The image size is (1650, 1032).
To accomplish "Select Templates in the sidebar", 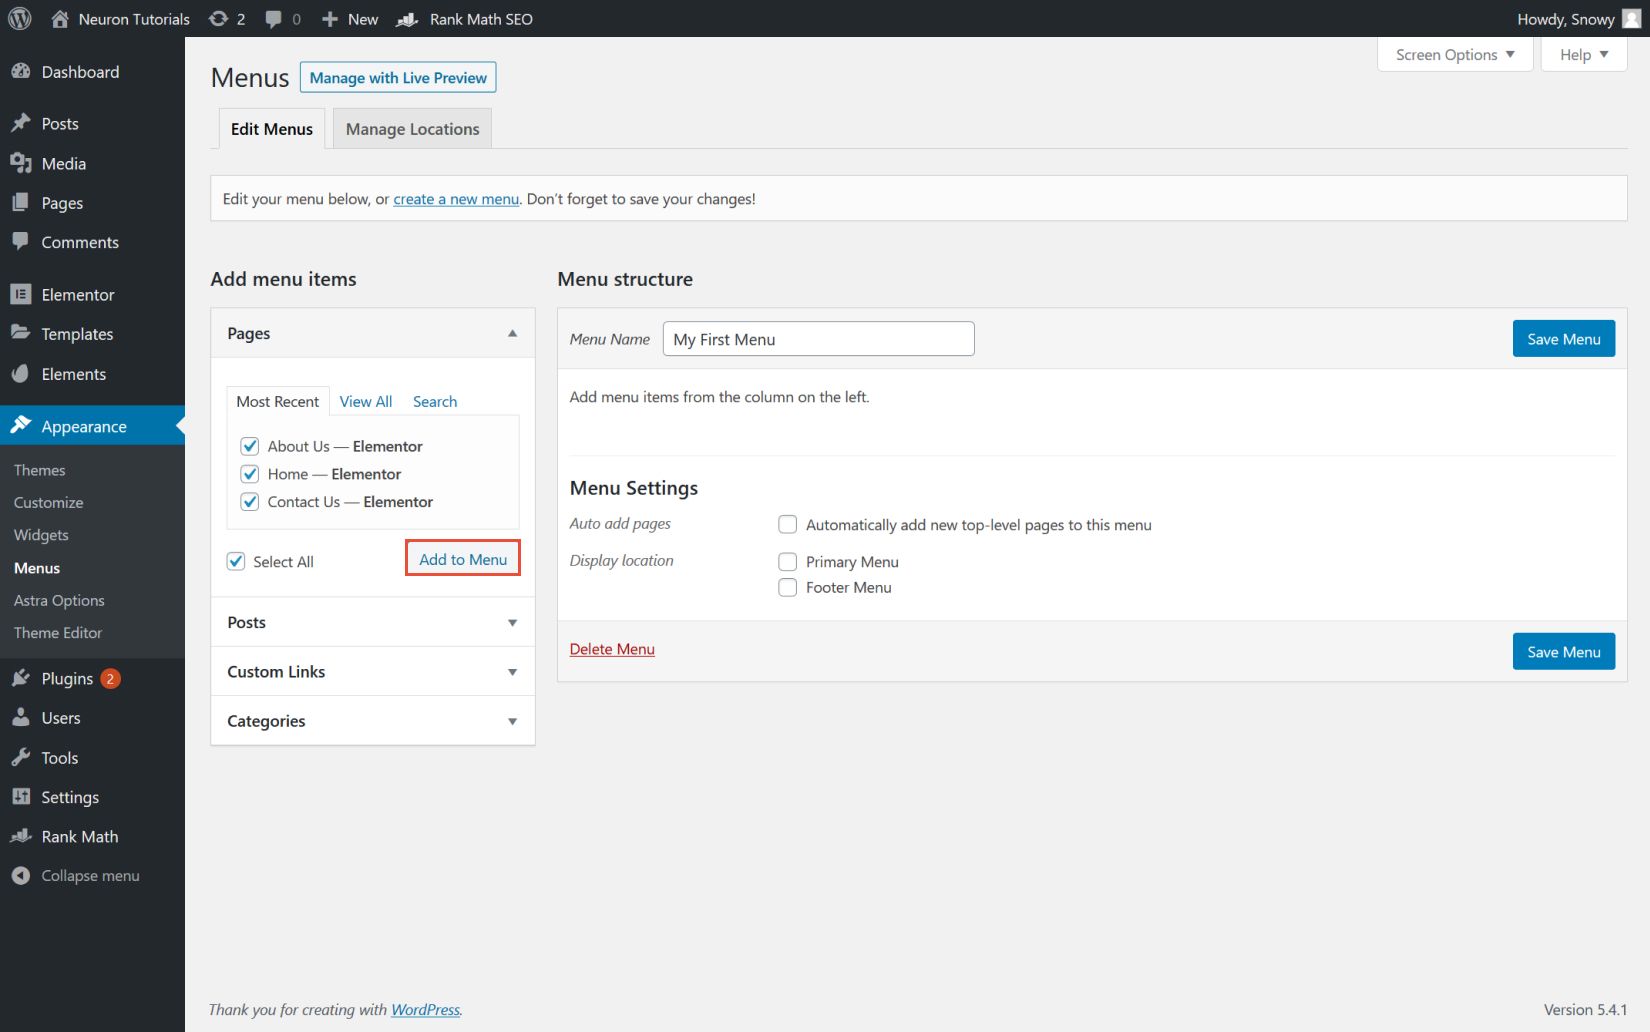I will 75,333.
